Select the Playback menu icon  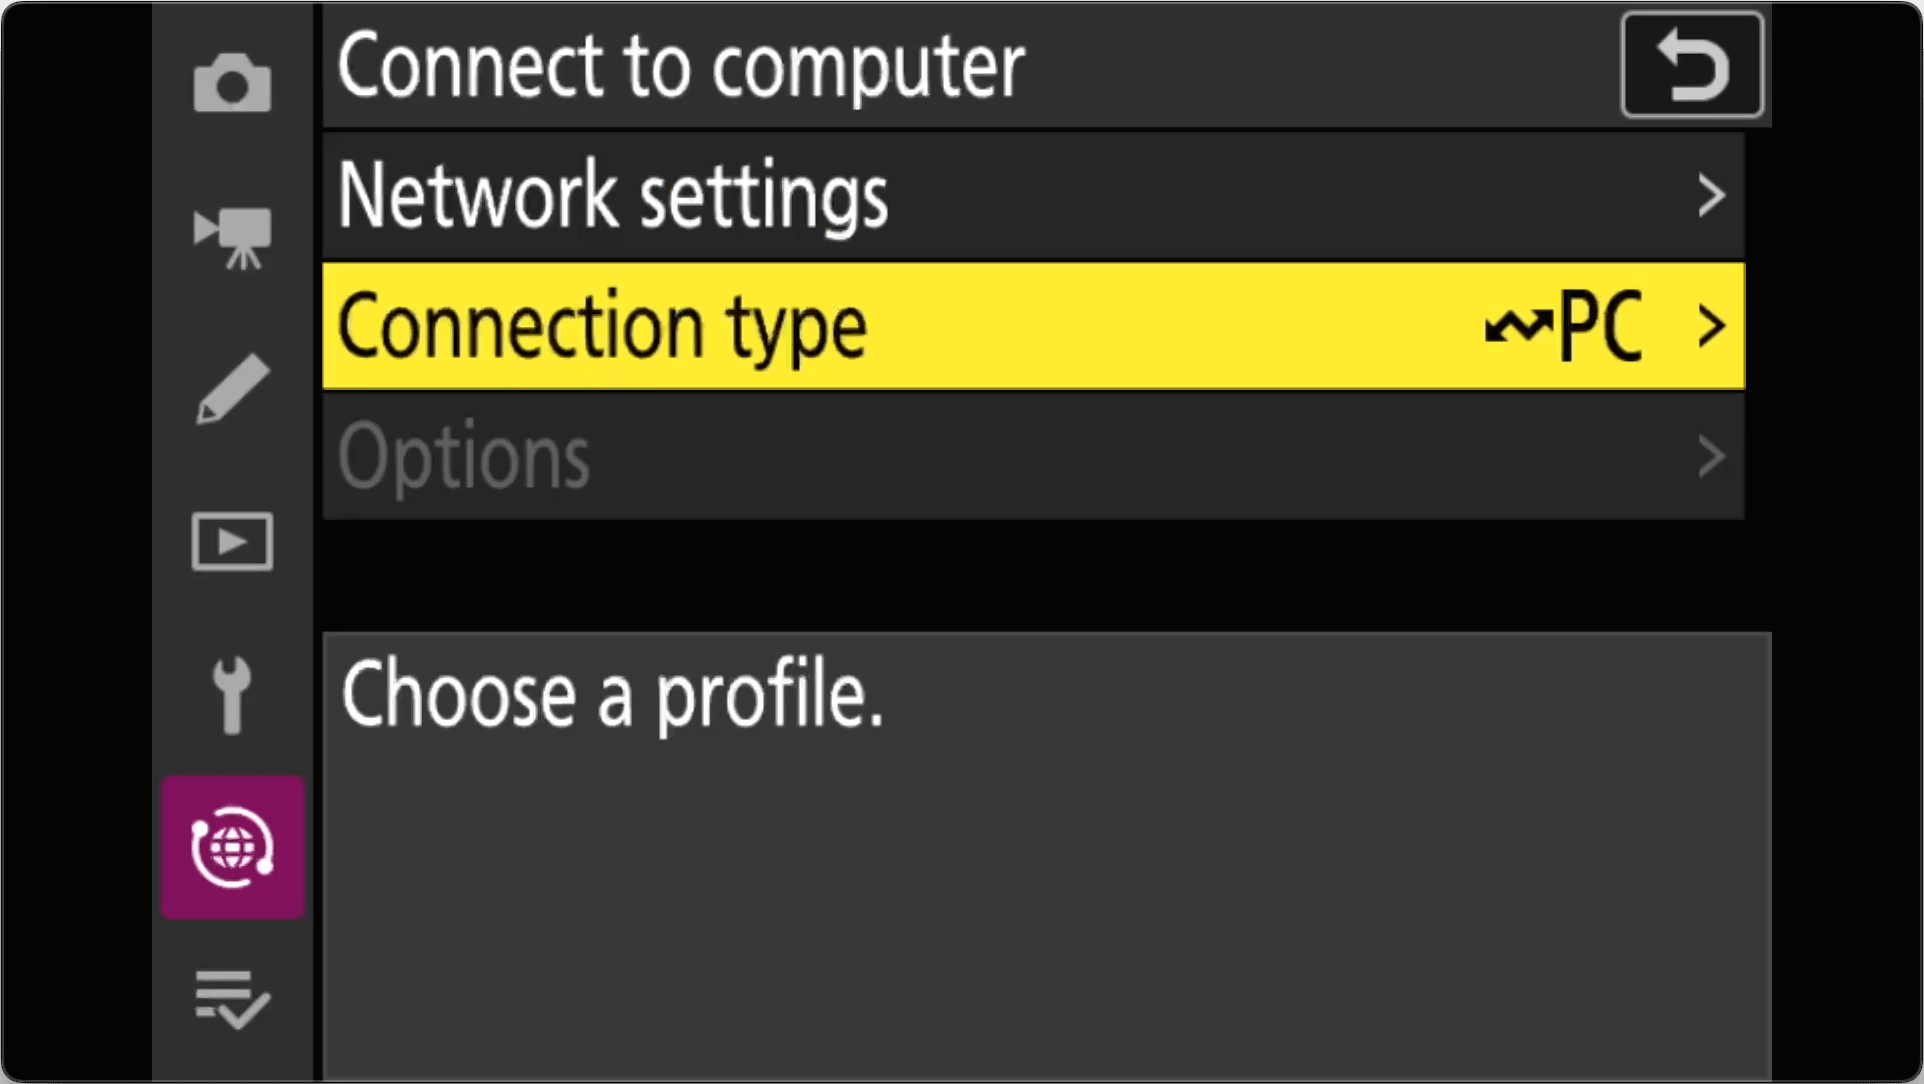pyautogui.click(x=232, y=541)
